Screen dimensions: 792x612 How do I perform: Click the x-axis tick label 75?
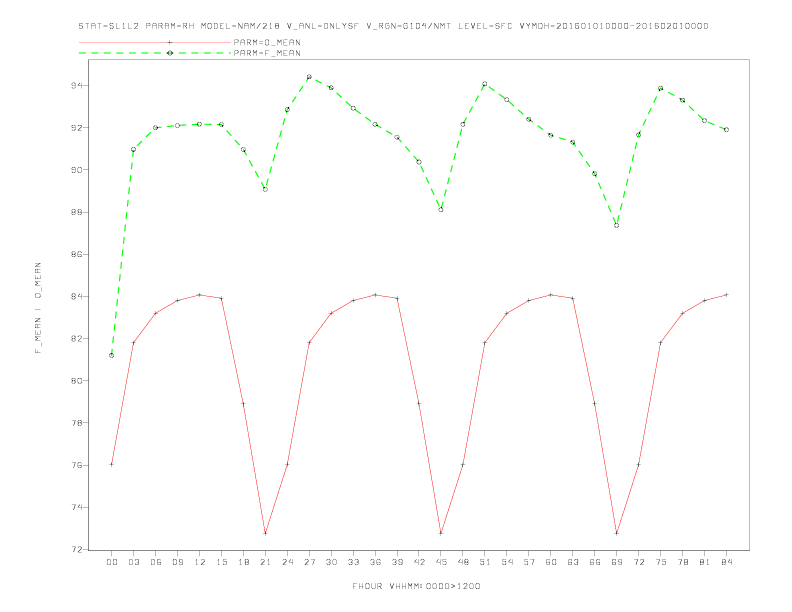(x=661, y=562)
